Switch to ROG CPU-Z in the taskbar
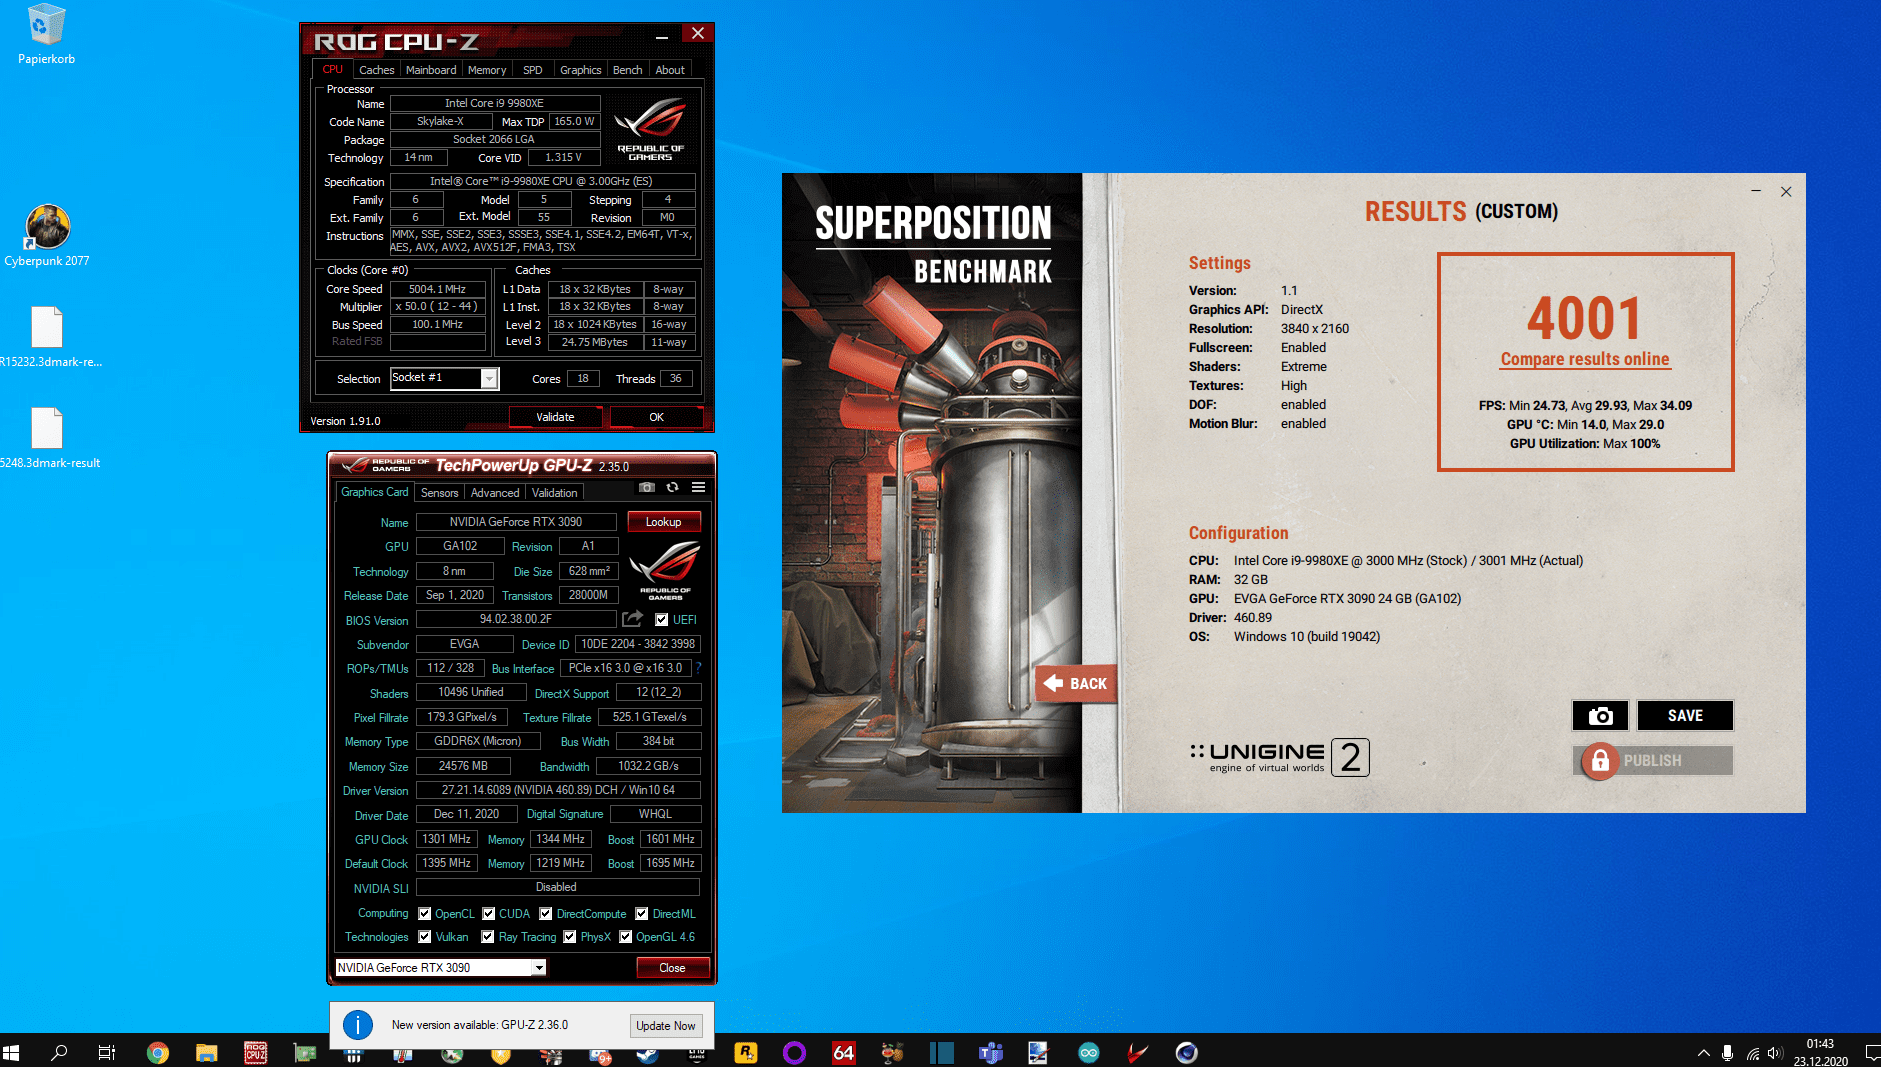Image resolution: width=1881 pixels, height=1067 pixels. pyautogui.click(x=255, y=1052)
